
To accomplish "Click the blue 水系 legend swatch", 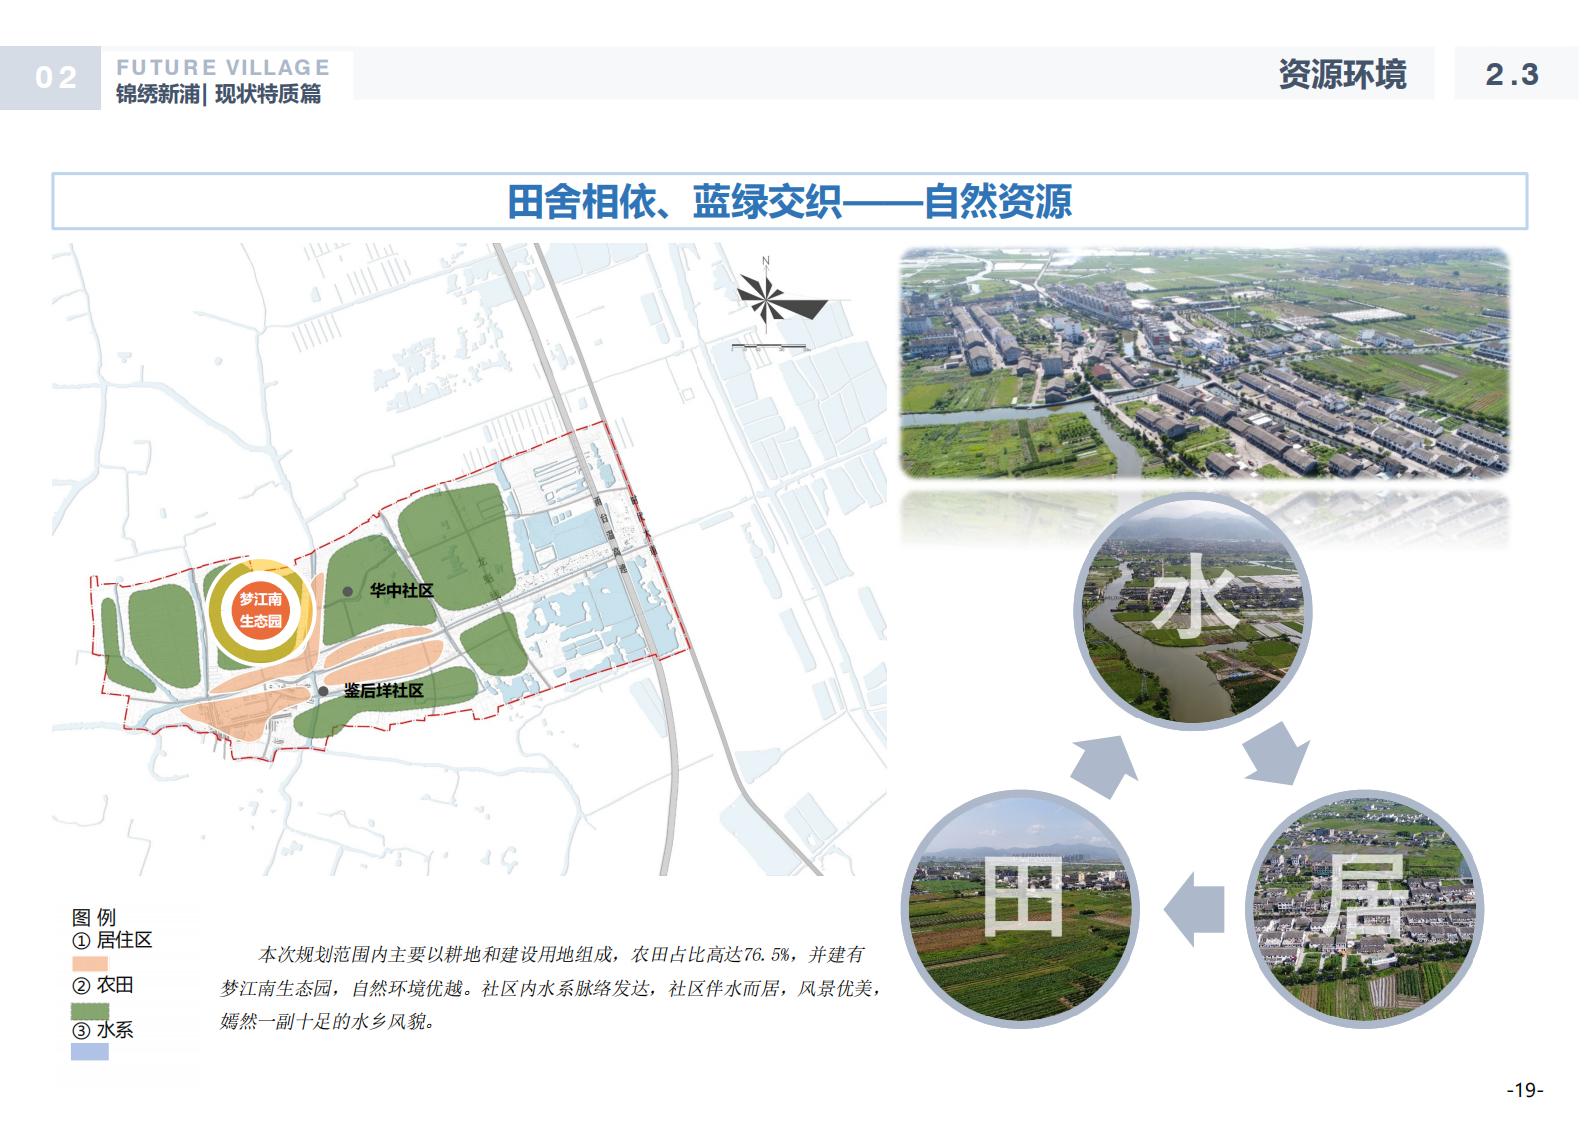I will point(90,1052).
